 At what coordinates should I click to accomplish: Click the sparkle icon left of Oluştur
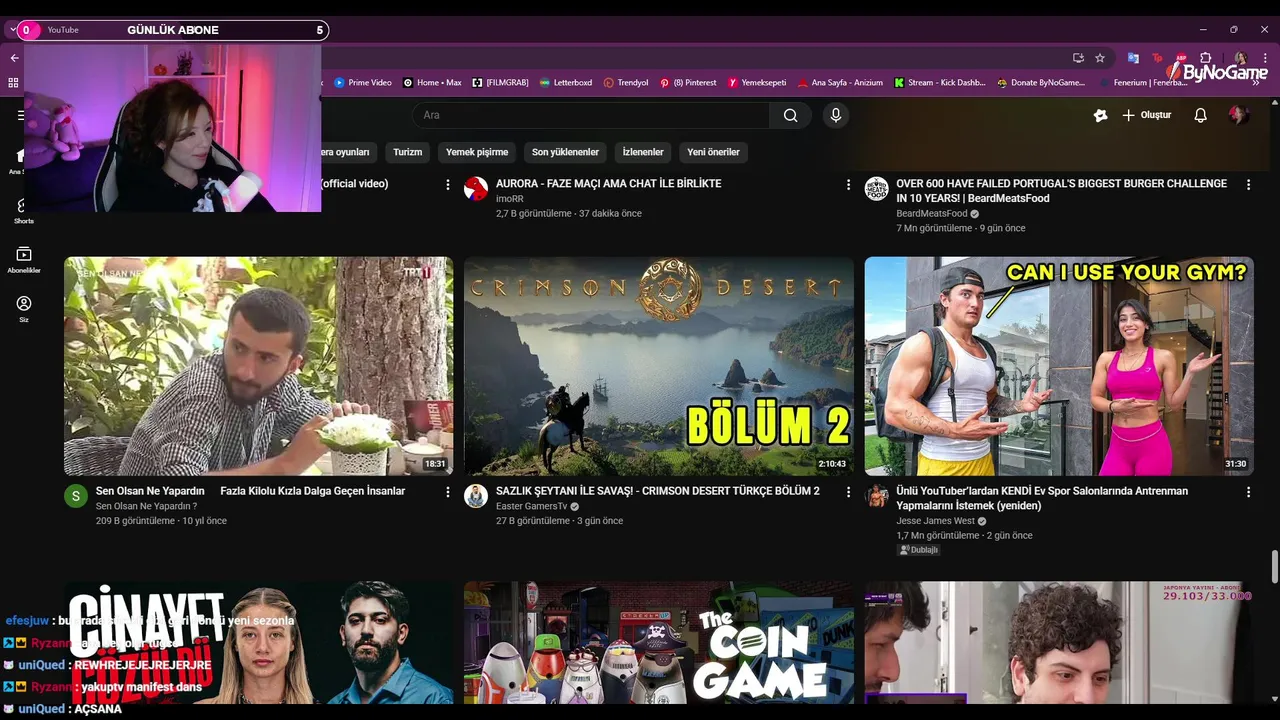1100,115
